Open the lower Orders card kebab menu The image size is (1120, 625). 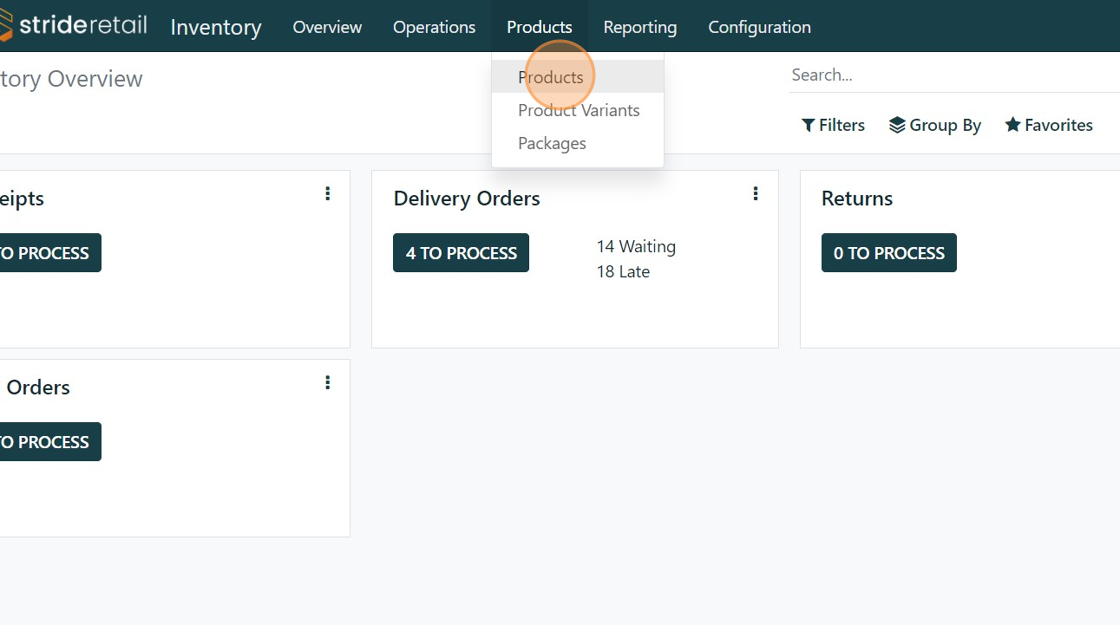tap(327, 383)
